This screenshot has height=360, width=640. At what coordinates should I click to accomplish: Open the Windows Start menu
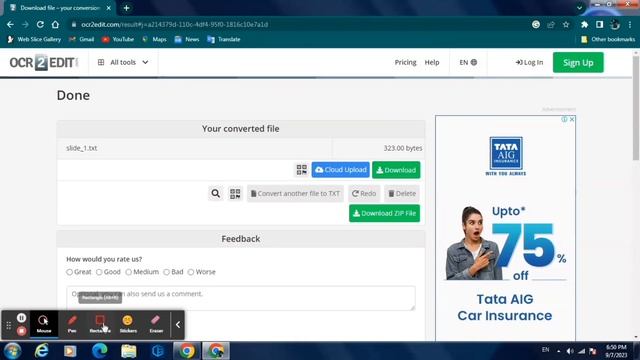coord(12,351)
